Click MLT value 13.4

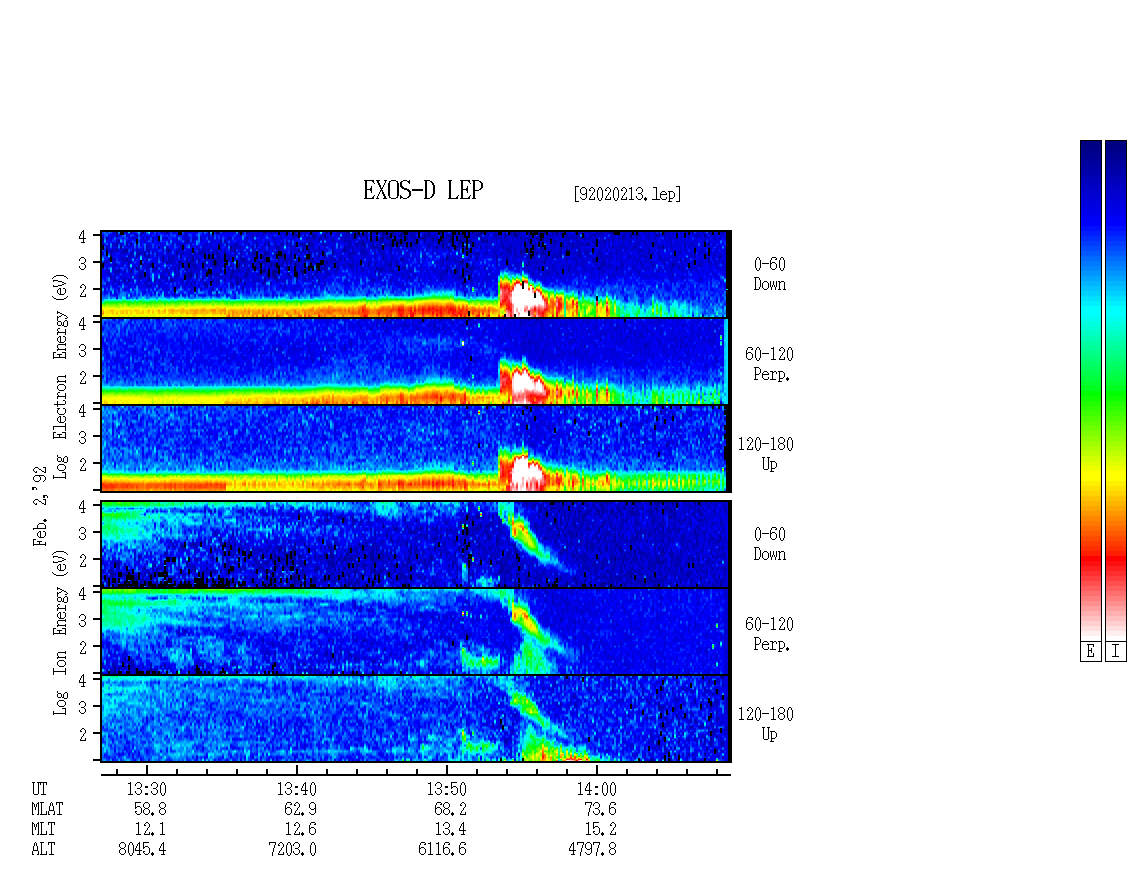[450, 829]
